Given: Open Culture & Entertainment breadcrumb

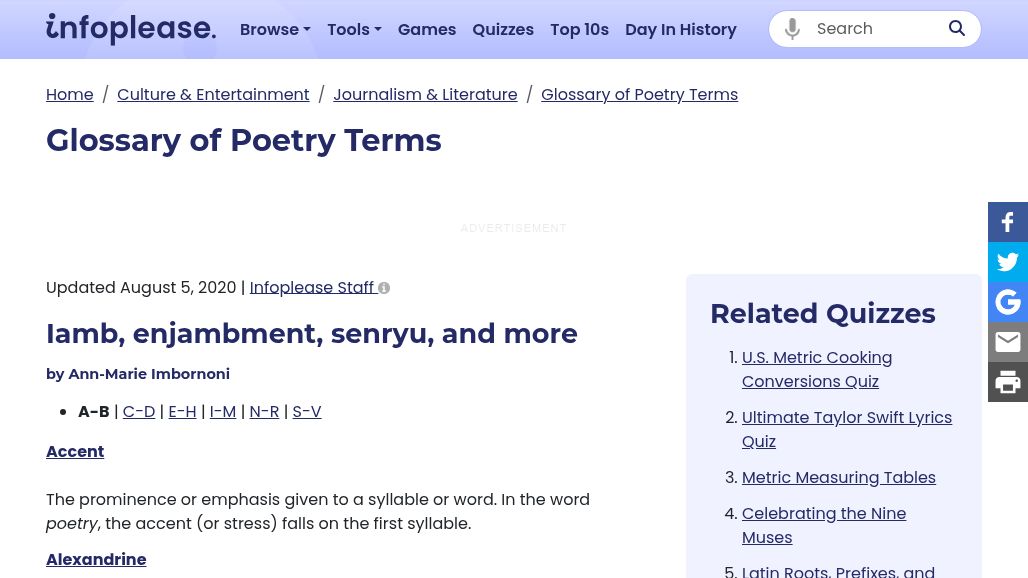Looking at the screenshot, I should [213, 94].
